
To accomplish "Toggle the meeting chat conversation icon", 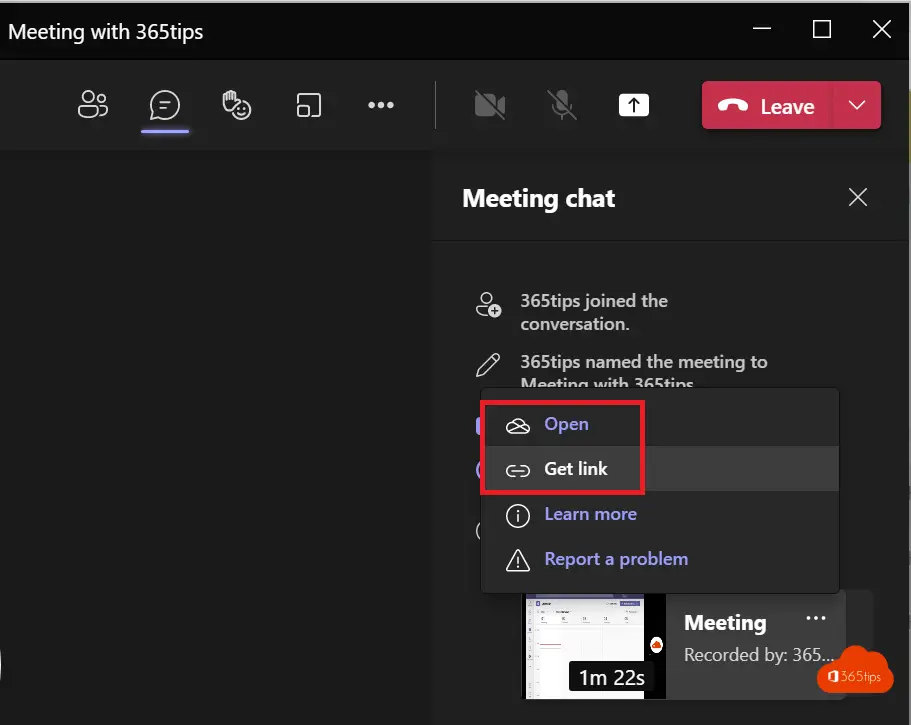I will click(164, 105).
